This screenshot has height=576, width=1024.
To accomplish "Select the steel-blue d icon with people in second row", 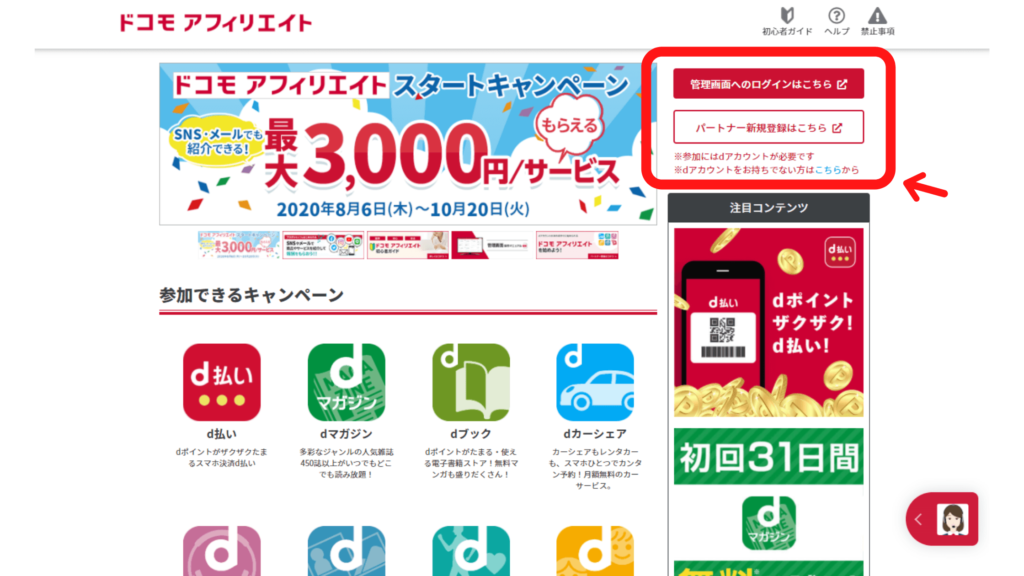I will (346, 551).
